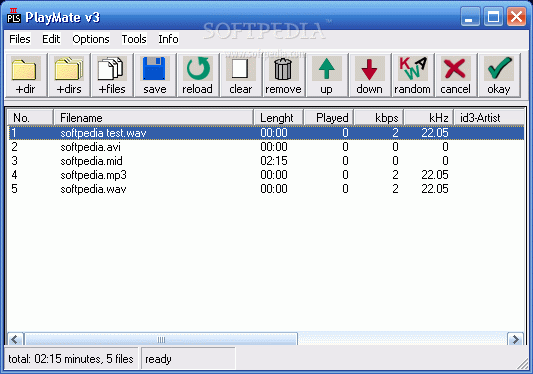Sort by the Played column header
Image resolution: width=533 pixels, height=374 pixels.
(x=329, y=118)
